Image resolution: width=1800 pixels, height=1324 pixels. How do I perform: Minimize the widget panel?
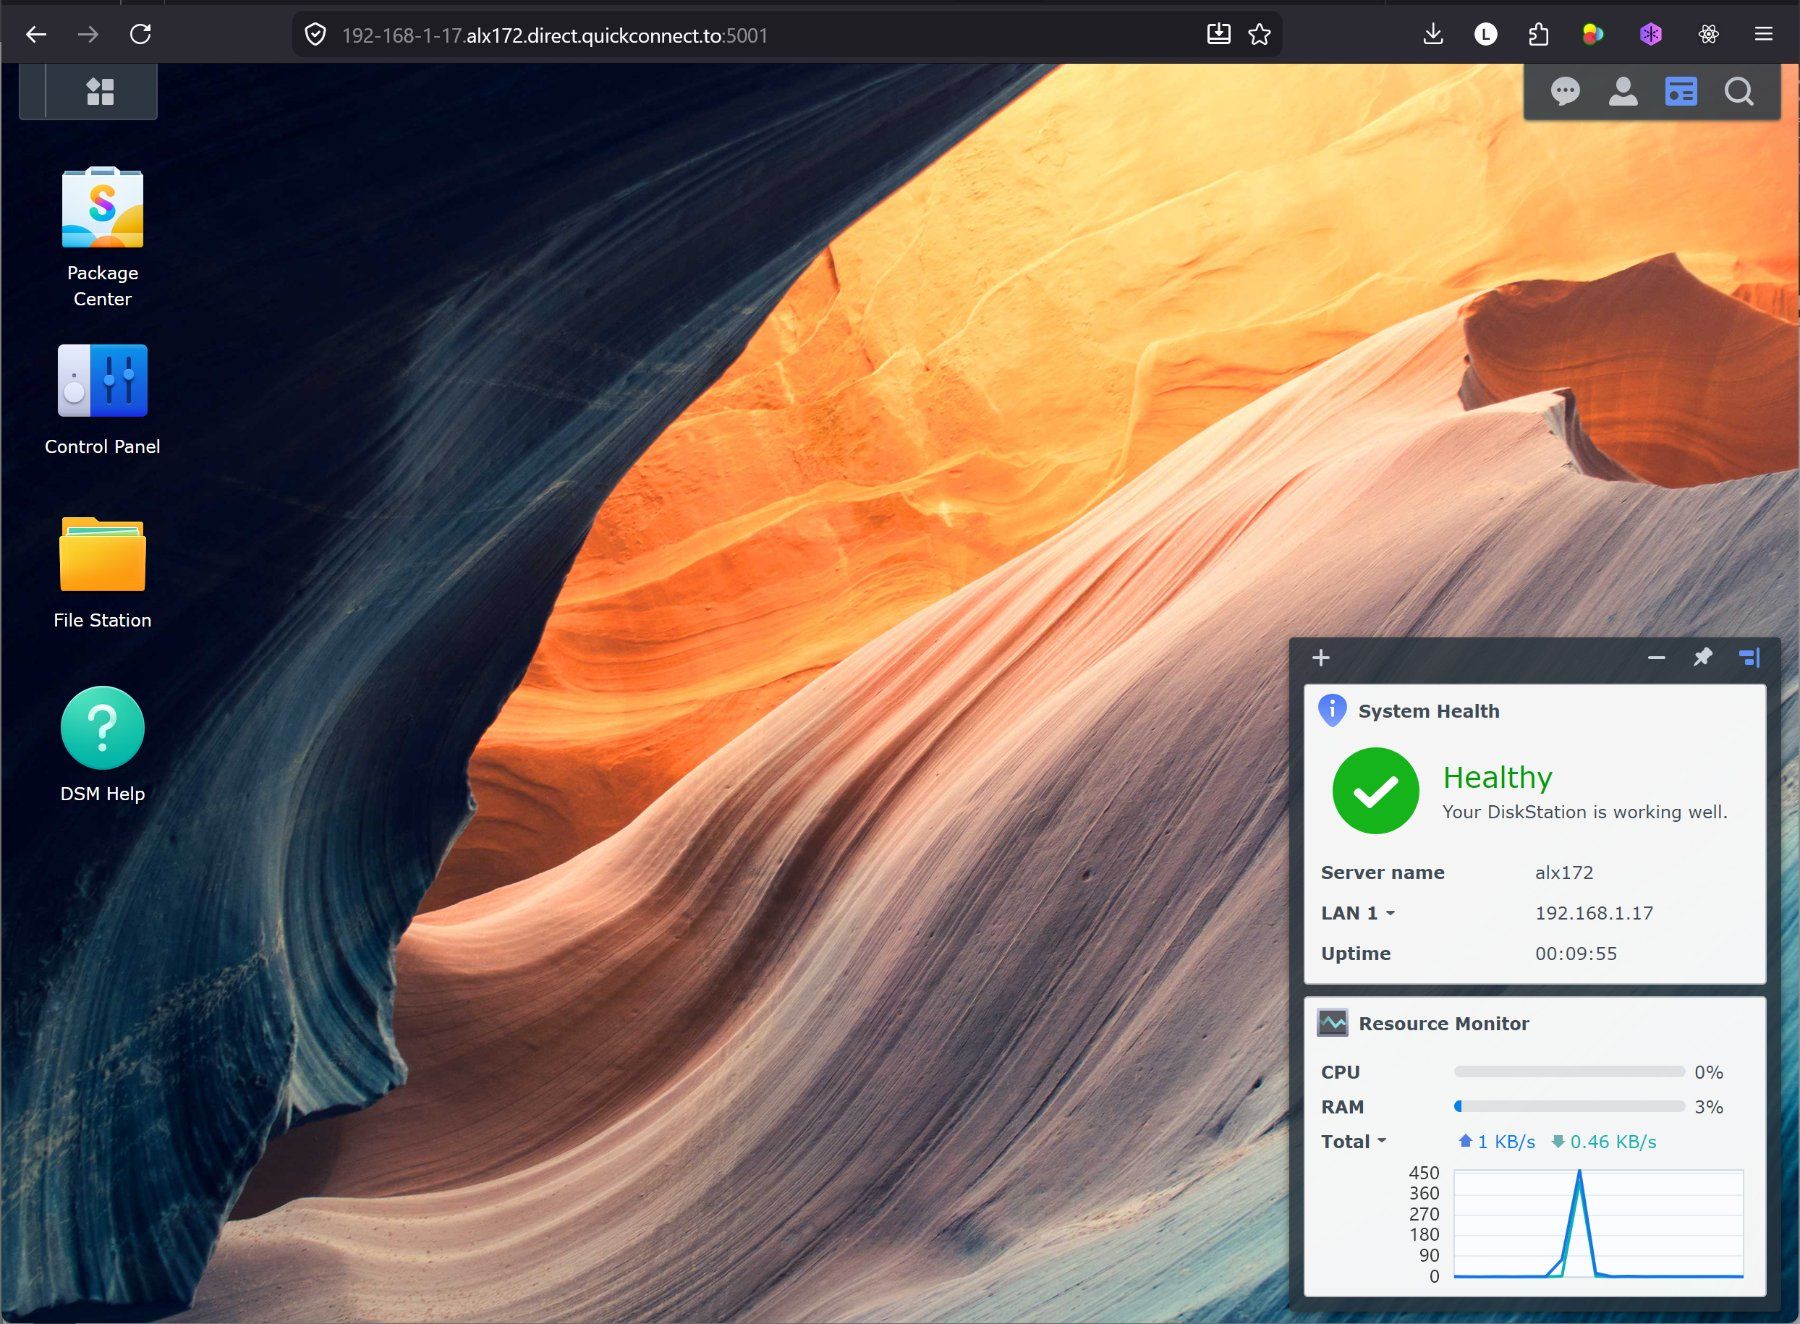1656,657
